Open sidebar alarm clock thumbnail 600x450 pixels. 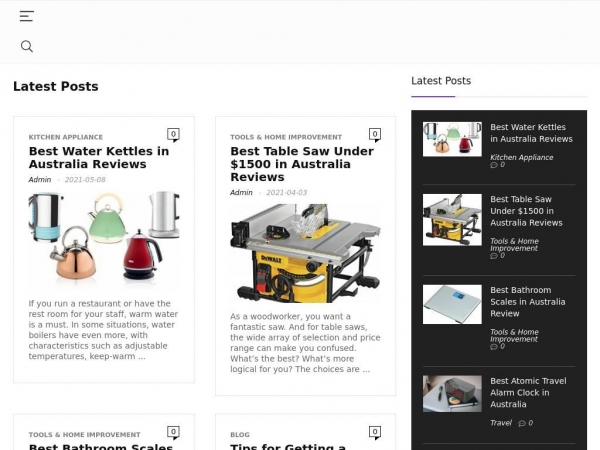click(x=452, y=394)
